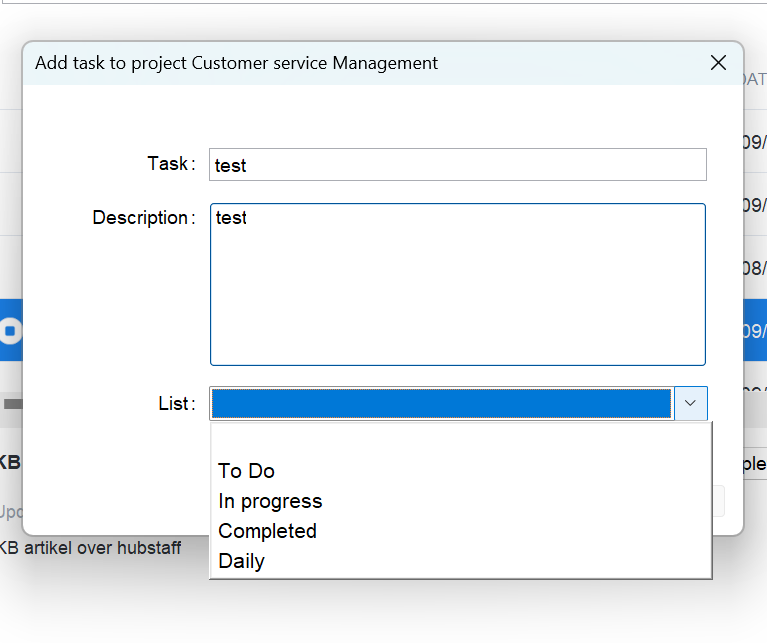
Task: Choose To Do from the list options
Action: click(x=246, y=471)
